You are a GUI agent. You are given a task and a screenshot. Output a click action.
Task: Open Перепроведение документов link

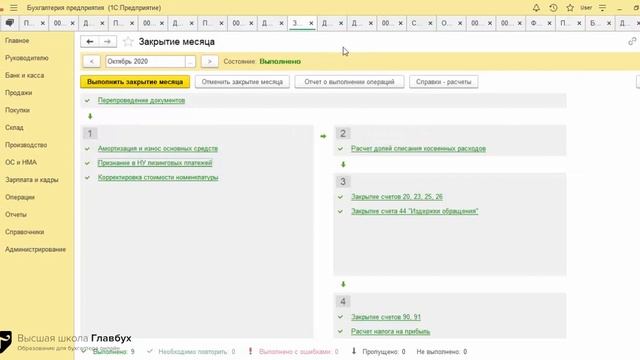point(141,100)
